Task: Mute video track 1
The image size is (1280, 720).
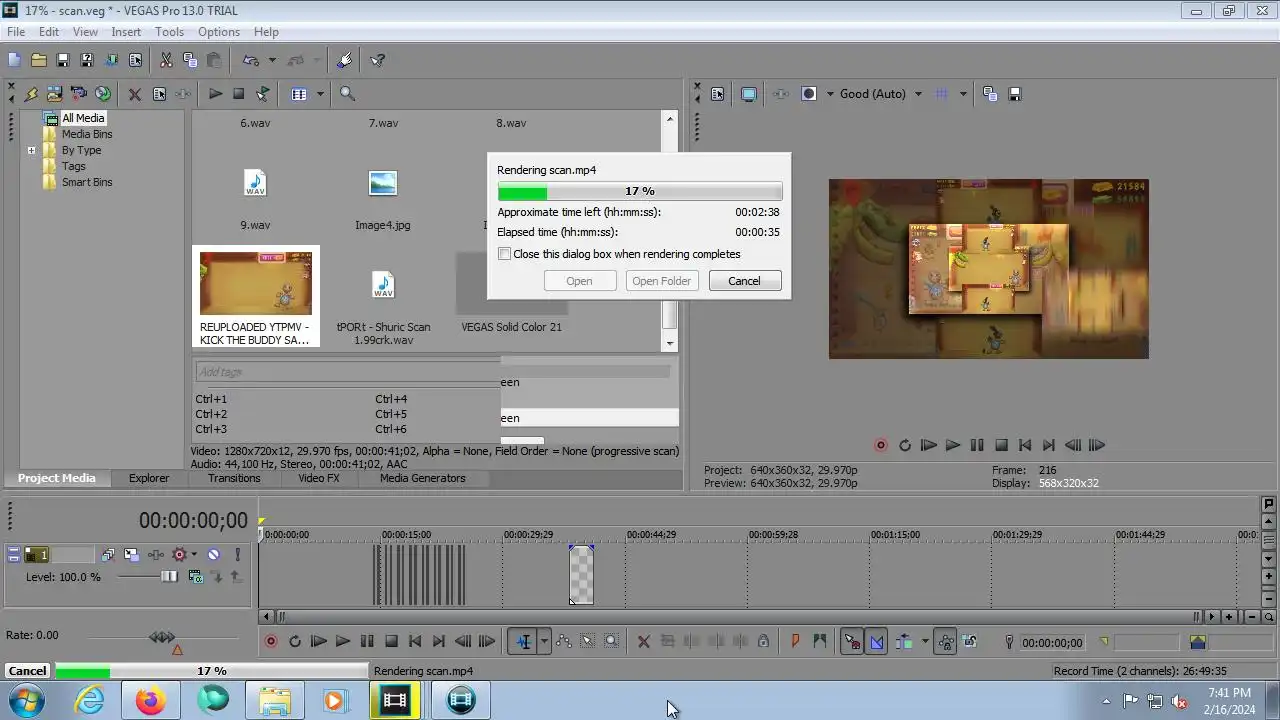Action: click(213, 555)
